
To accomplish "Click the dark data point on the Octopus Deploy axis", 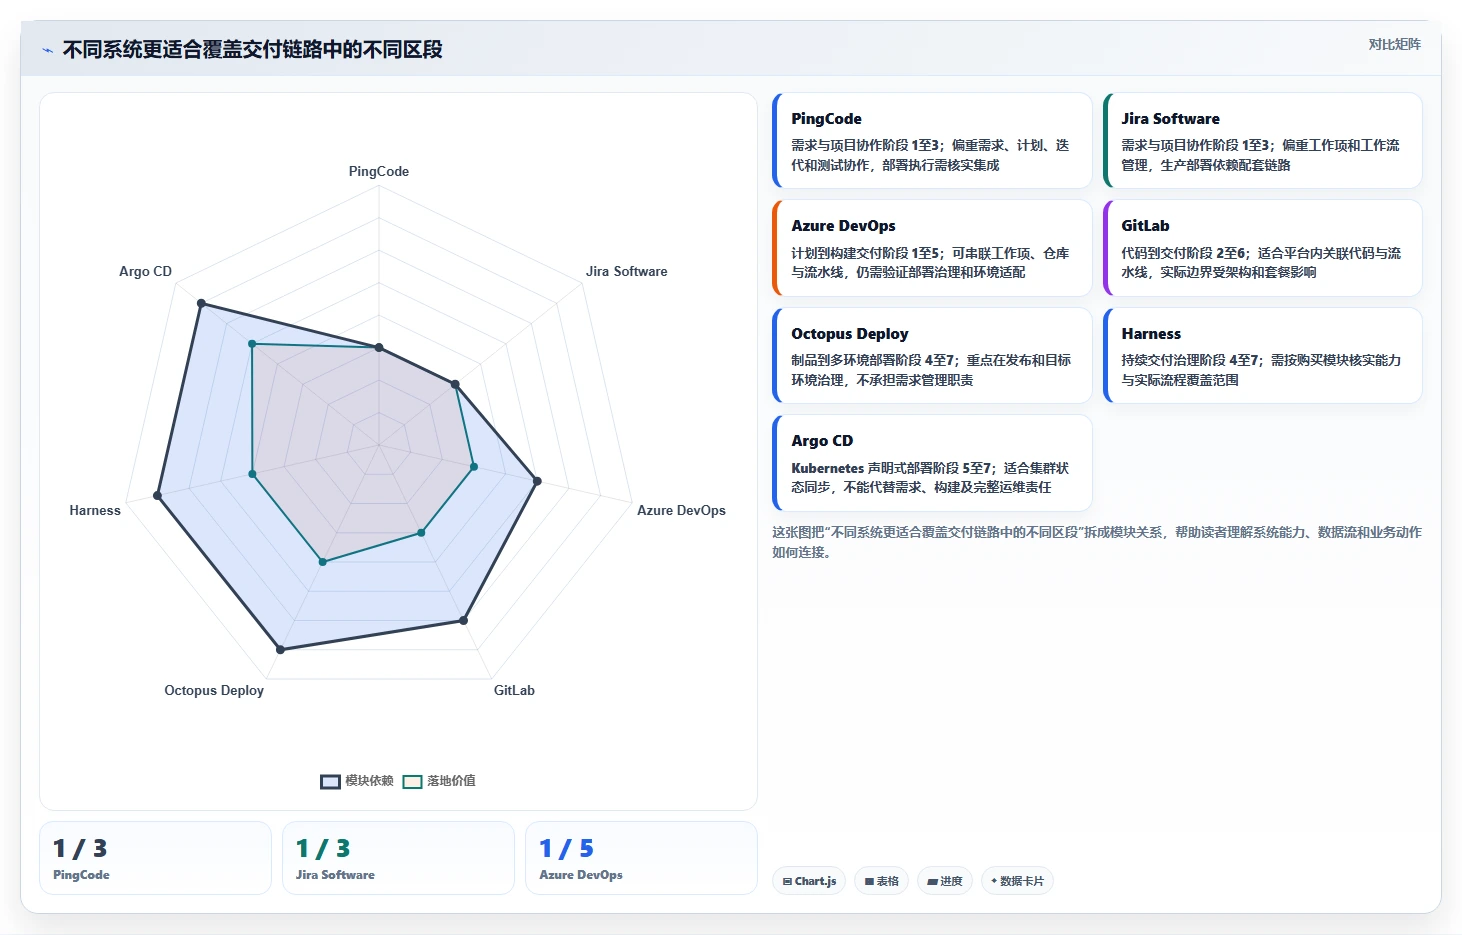I will (x=280, y=650).
